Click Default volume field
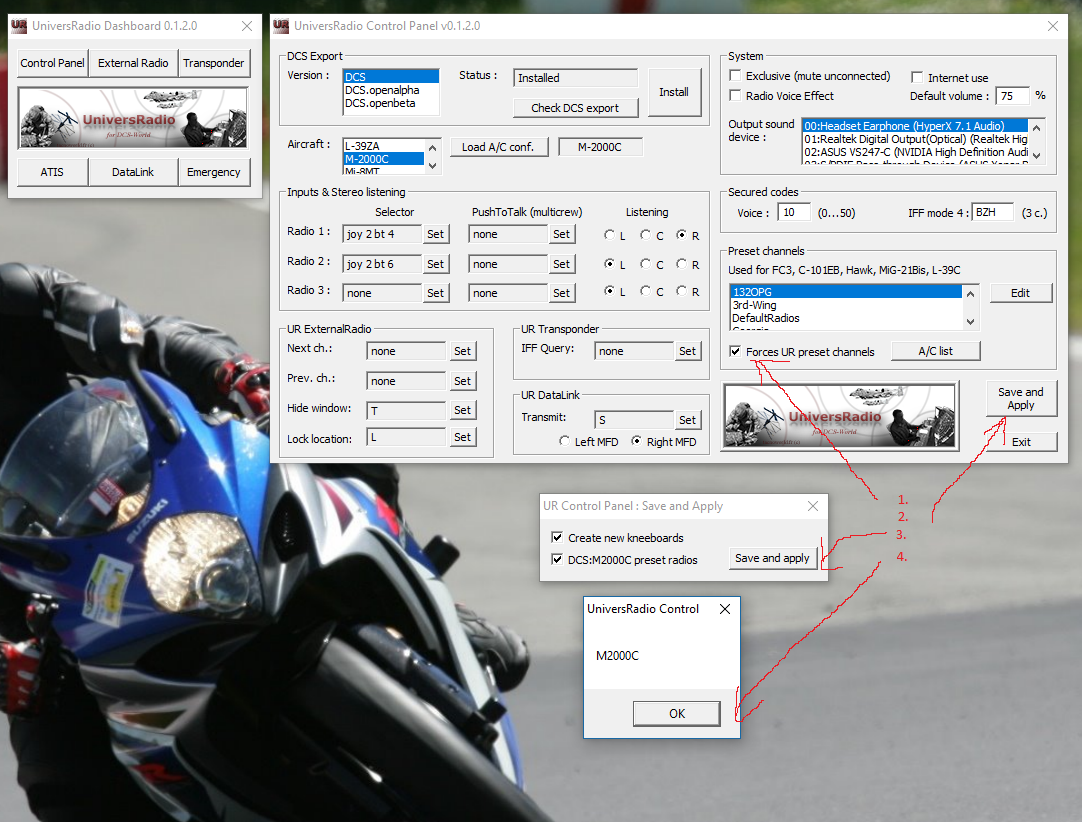 (x=1013, y=96)
